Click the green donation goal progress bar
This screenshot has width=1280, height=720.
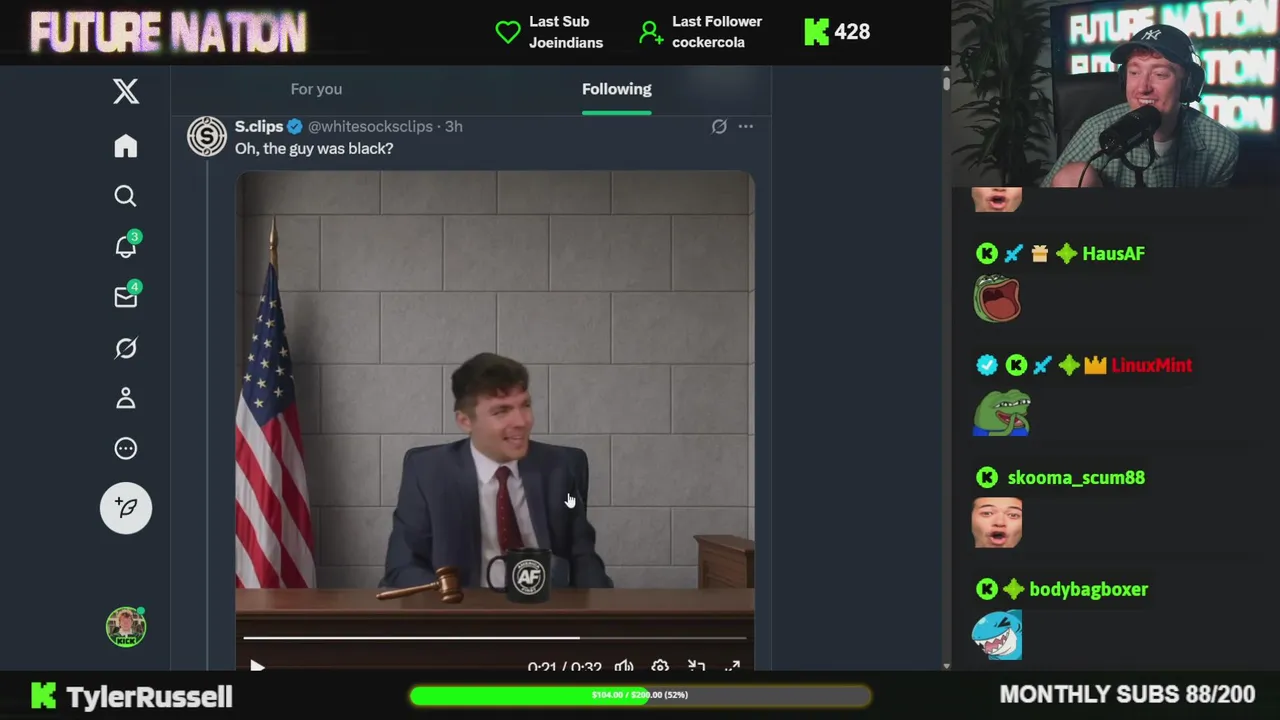pos(640,695)
